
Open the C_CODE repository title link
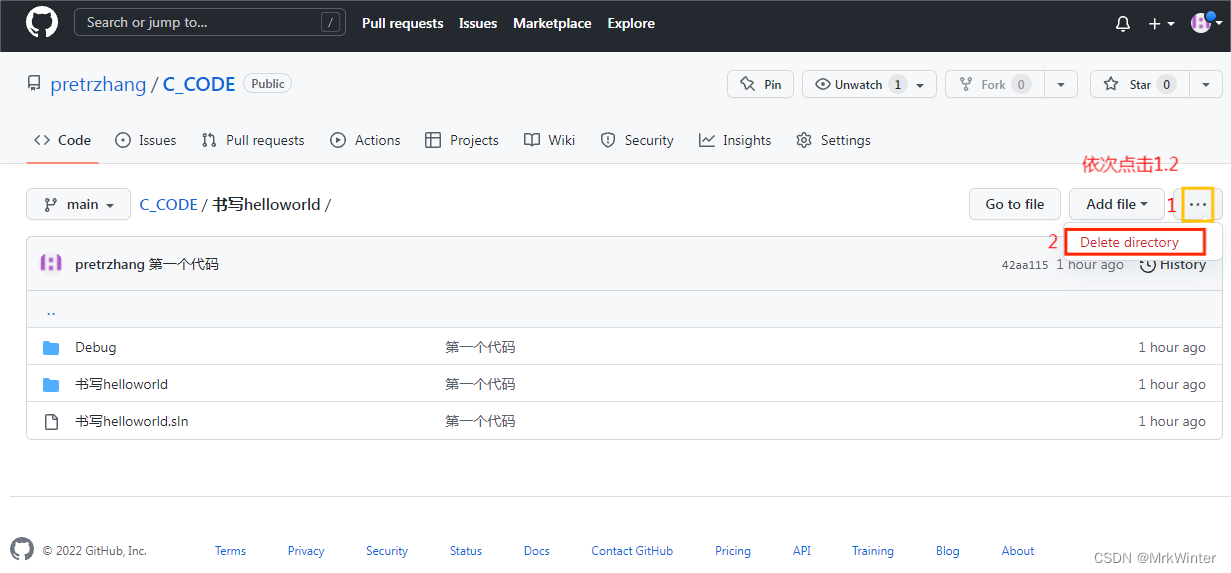pos(199,85)
